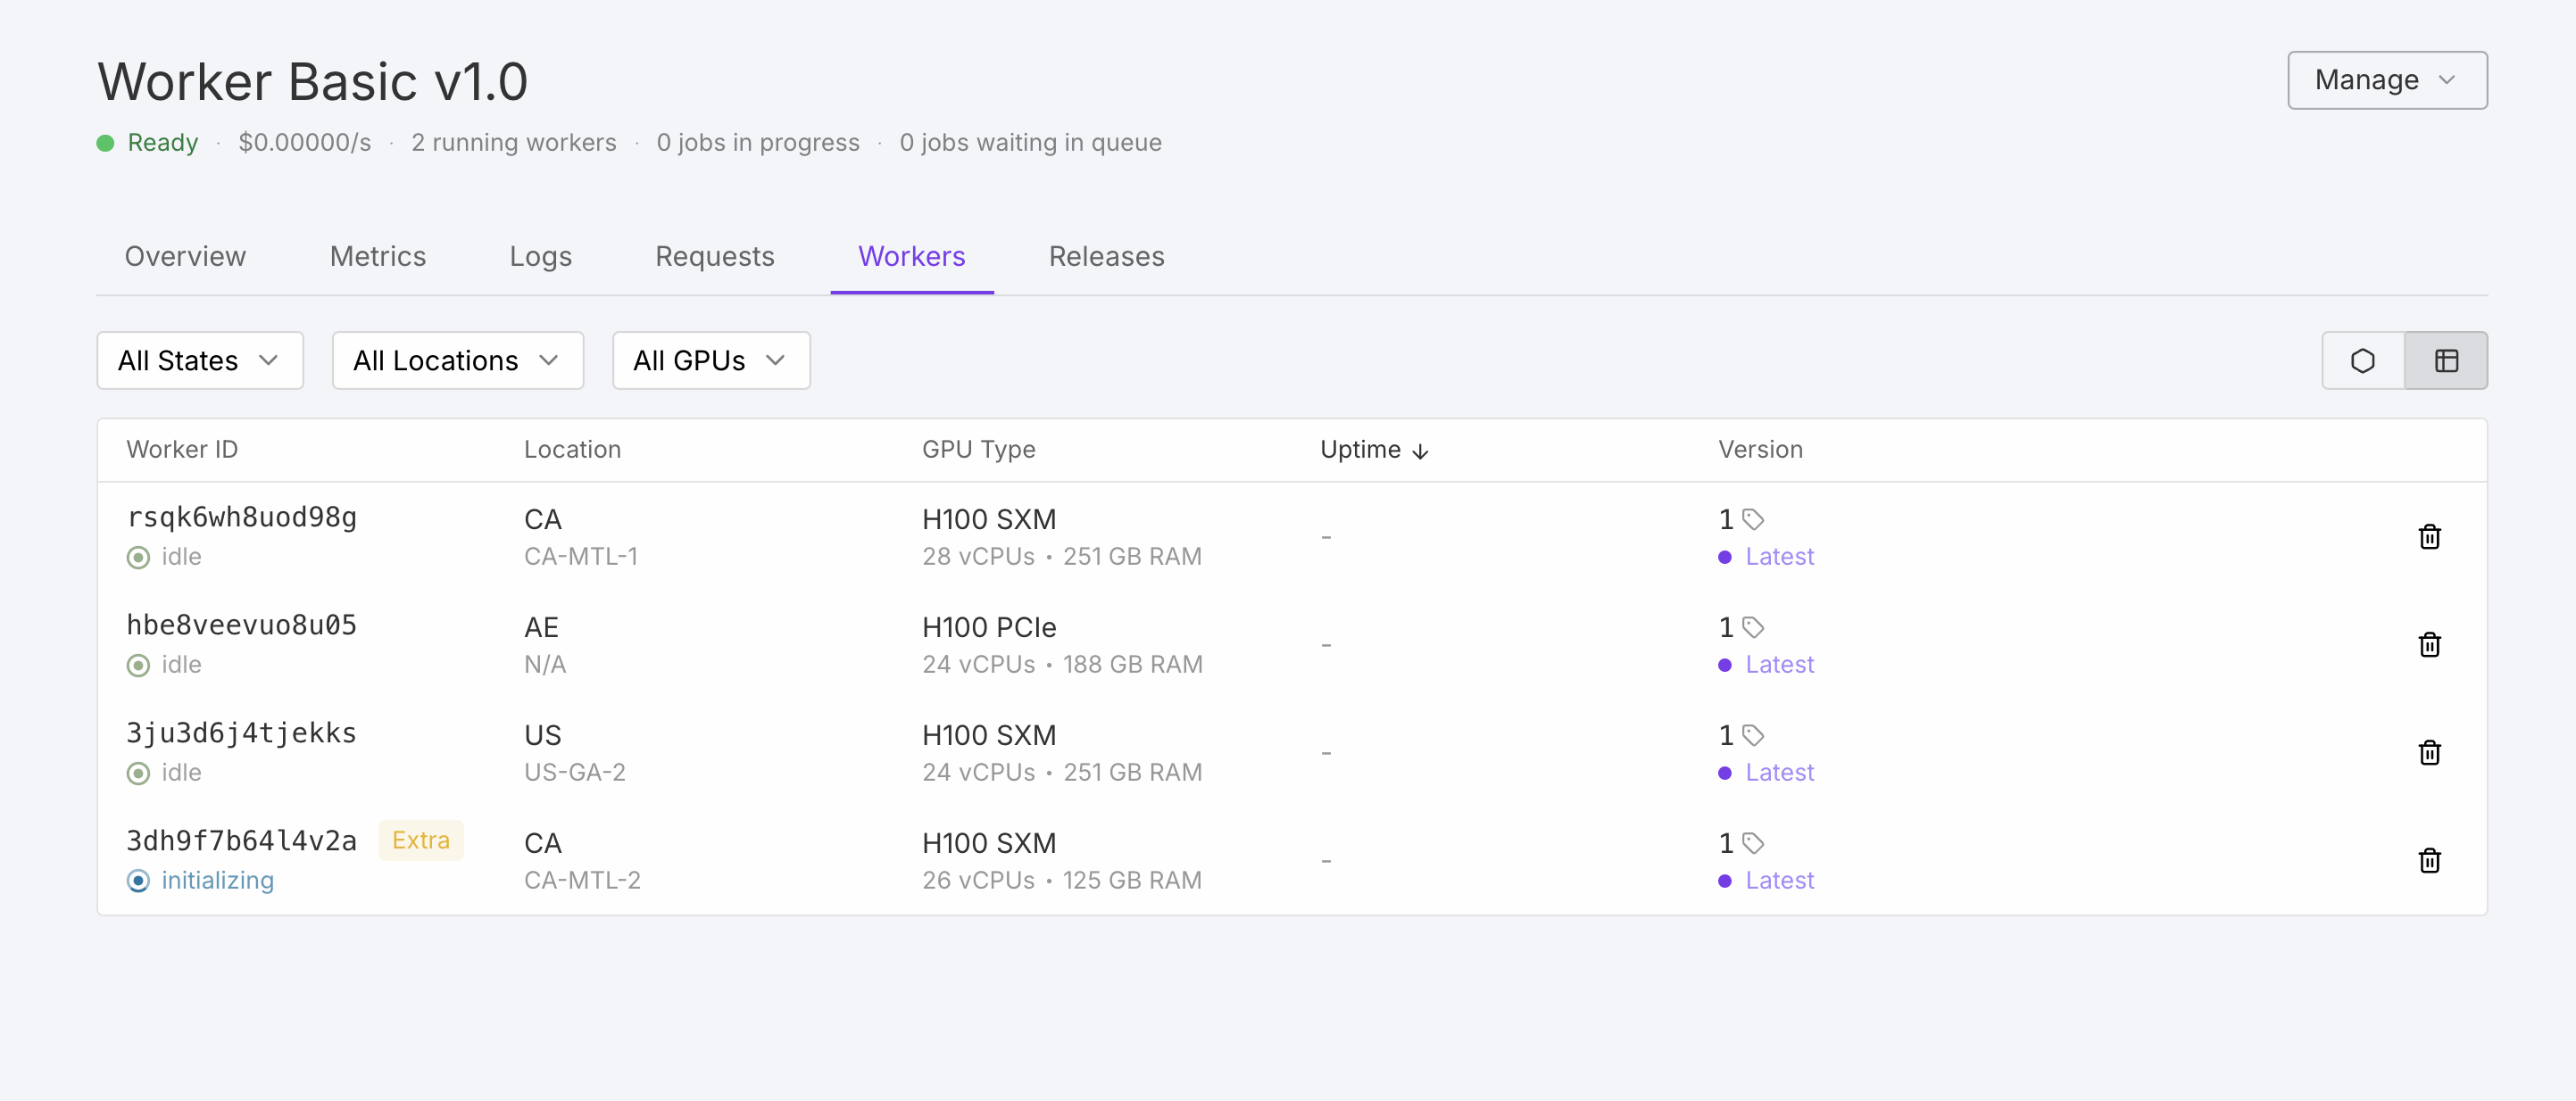Open the All GPUs filter
This screenshot has width=2576, height=1101.
(710, 360)
